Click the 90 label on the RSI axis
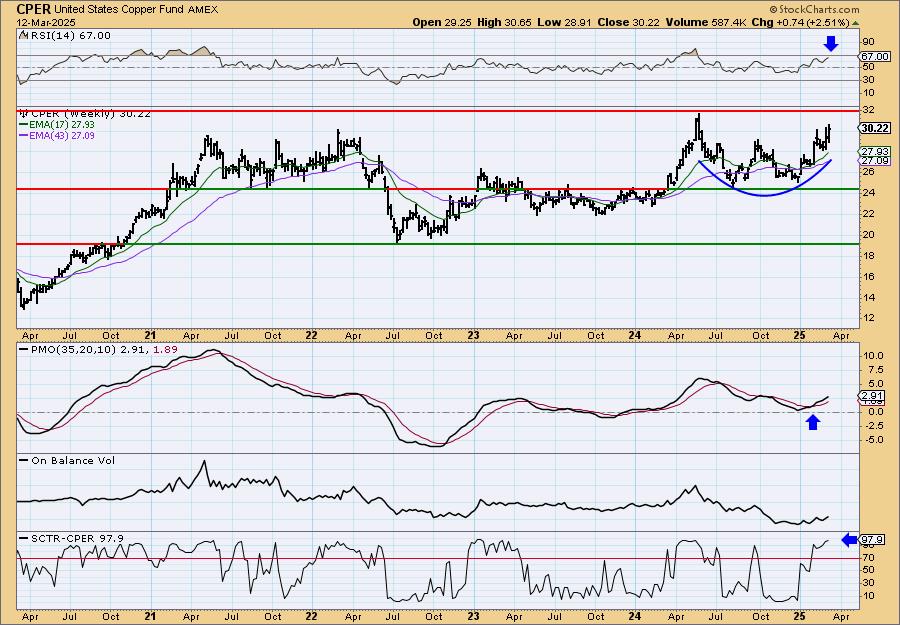 pyautogui.click(x=868, y=42)
